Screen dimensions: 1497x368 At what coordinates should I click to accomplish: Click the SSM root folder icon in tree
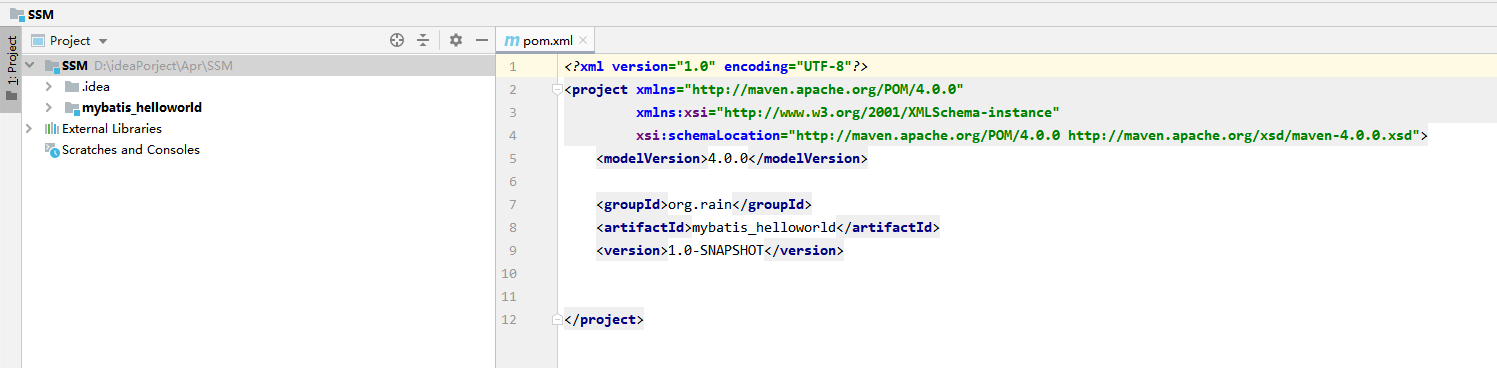[x=52, y=65]
